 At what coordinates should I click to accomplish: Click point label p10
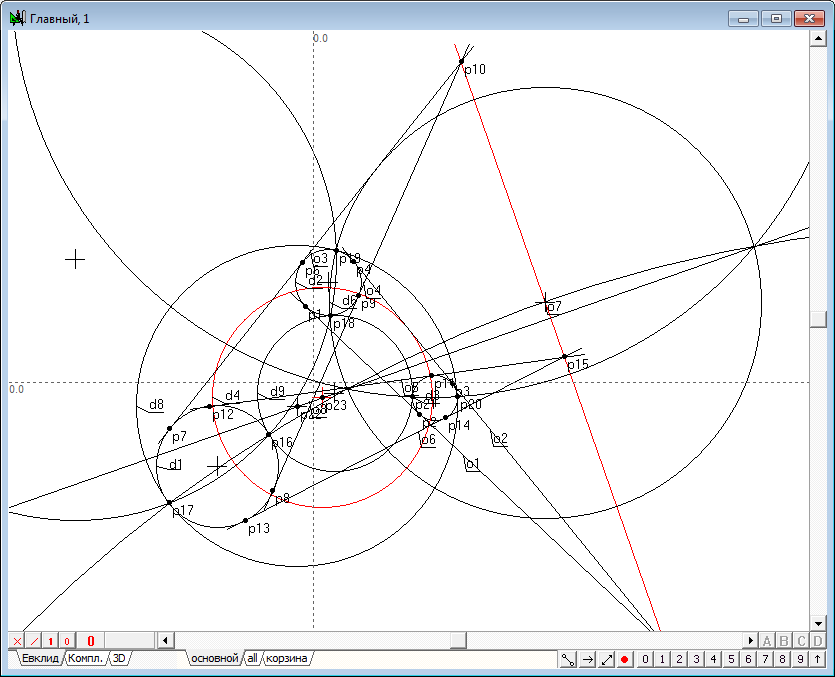tap(475, 69)
